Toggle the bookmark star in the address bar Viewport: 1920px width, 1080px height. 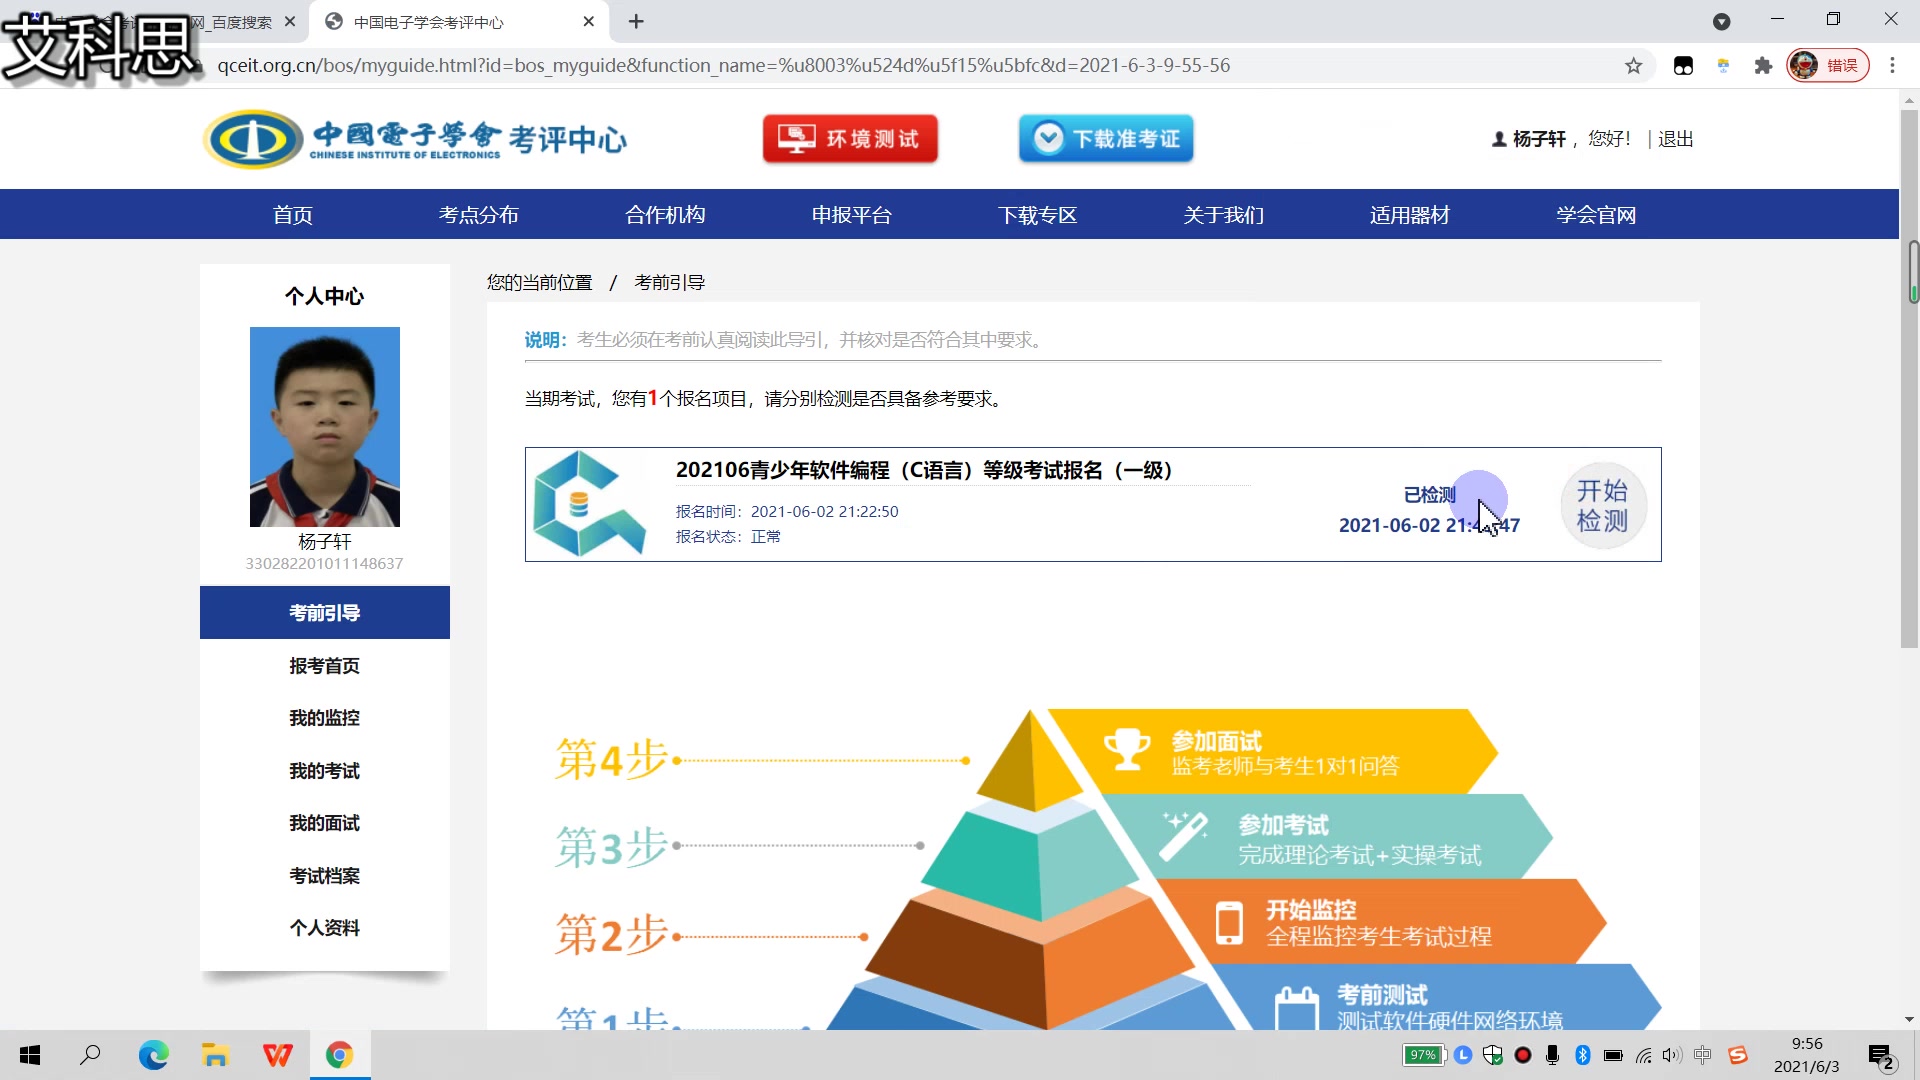coord(1633,65)
